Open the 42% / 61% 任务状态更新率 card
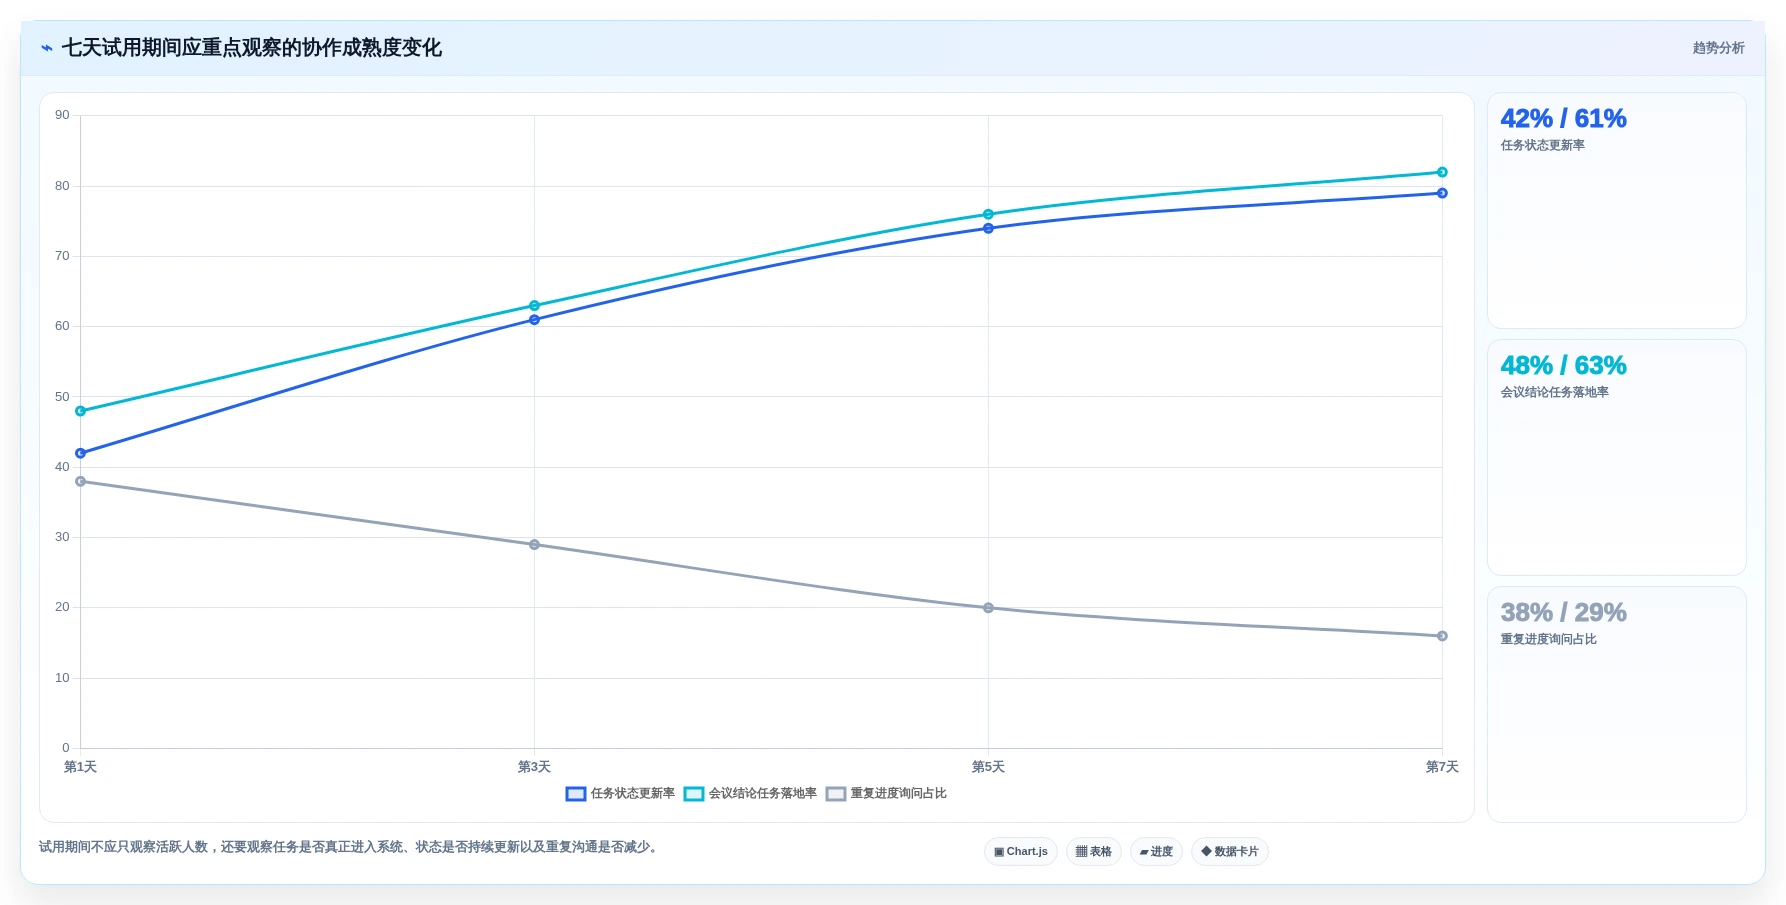 (x=1617, y=211)
